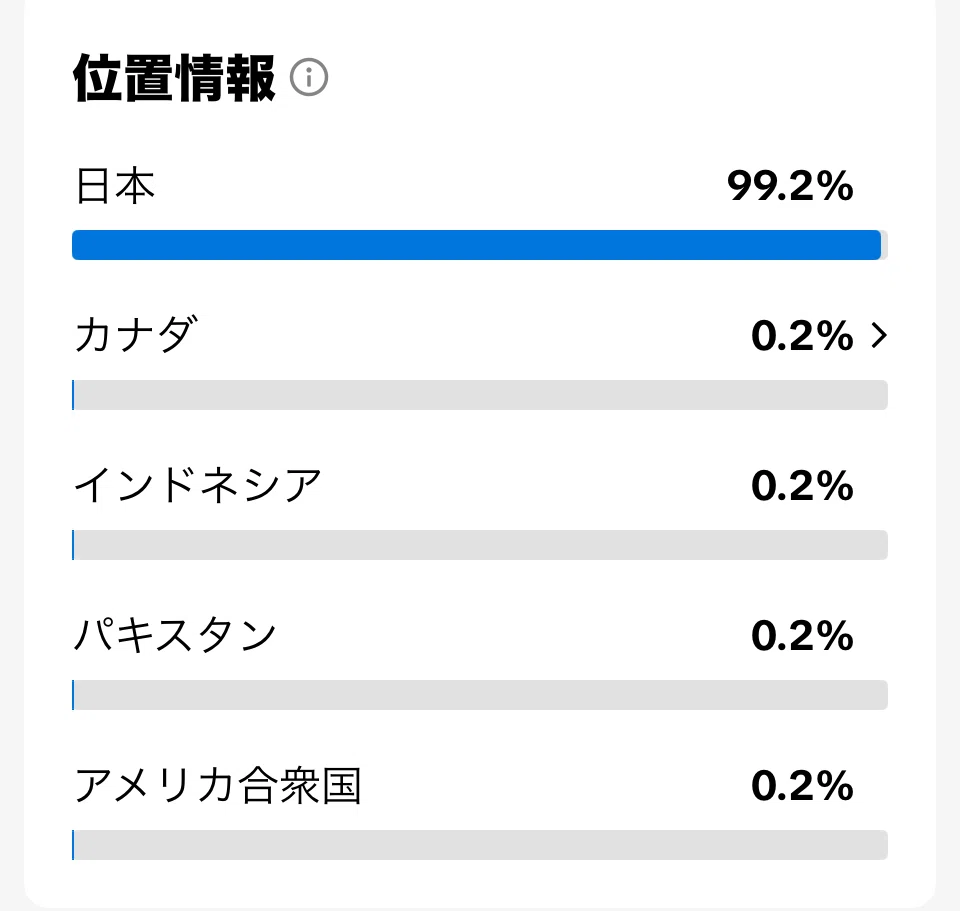
Task: Click the info icon beside 位置情報
Action: point(309,77)
